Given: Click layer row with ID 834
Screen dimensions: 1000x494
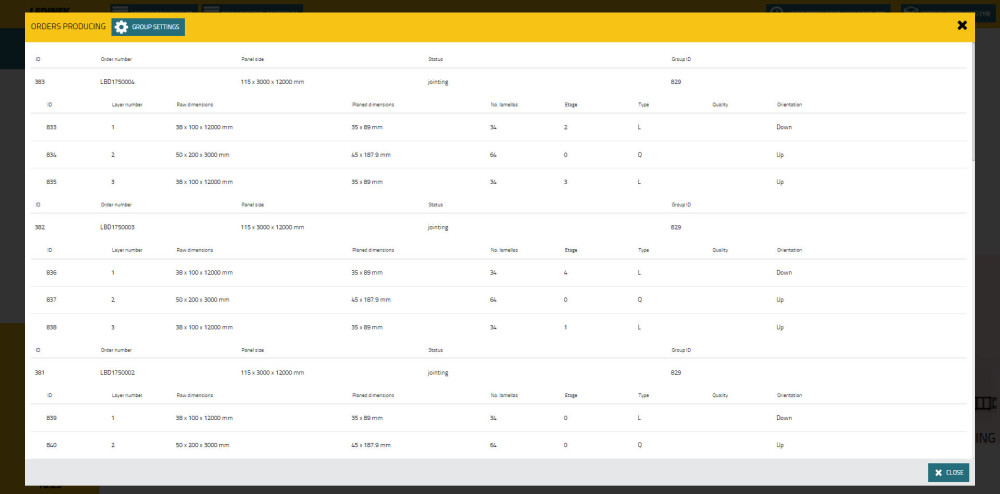Looking at the screenshot, I should point(51,155).
